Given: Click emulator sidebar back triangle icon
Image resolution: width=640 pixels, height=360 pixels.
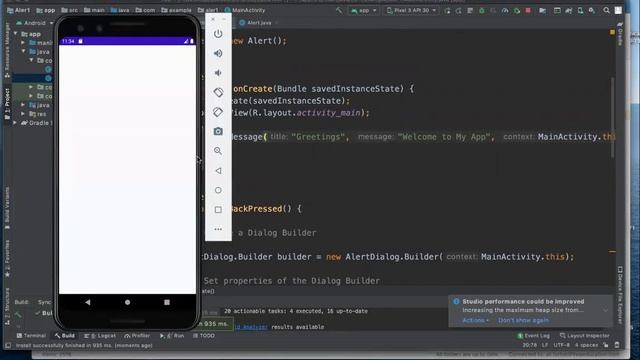Looking at the screenshot, I should pyautogui.click(x=218, y=171).
